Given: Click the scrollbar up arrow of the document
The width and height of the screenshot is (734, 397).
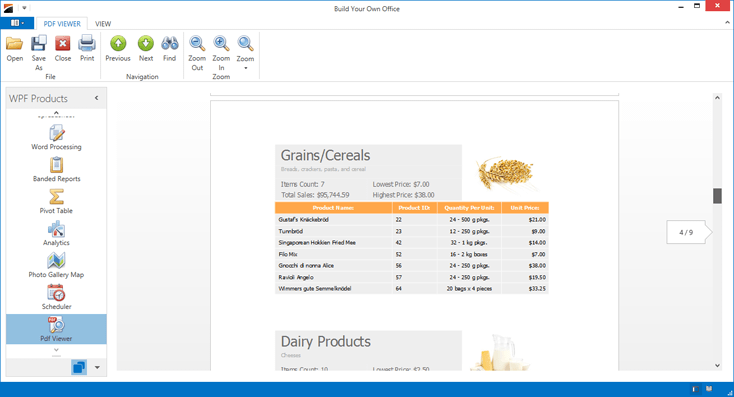Looking at the screenshot, I should [717, 97].
